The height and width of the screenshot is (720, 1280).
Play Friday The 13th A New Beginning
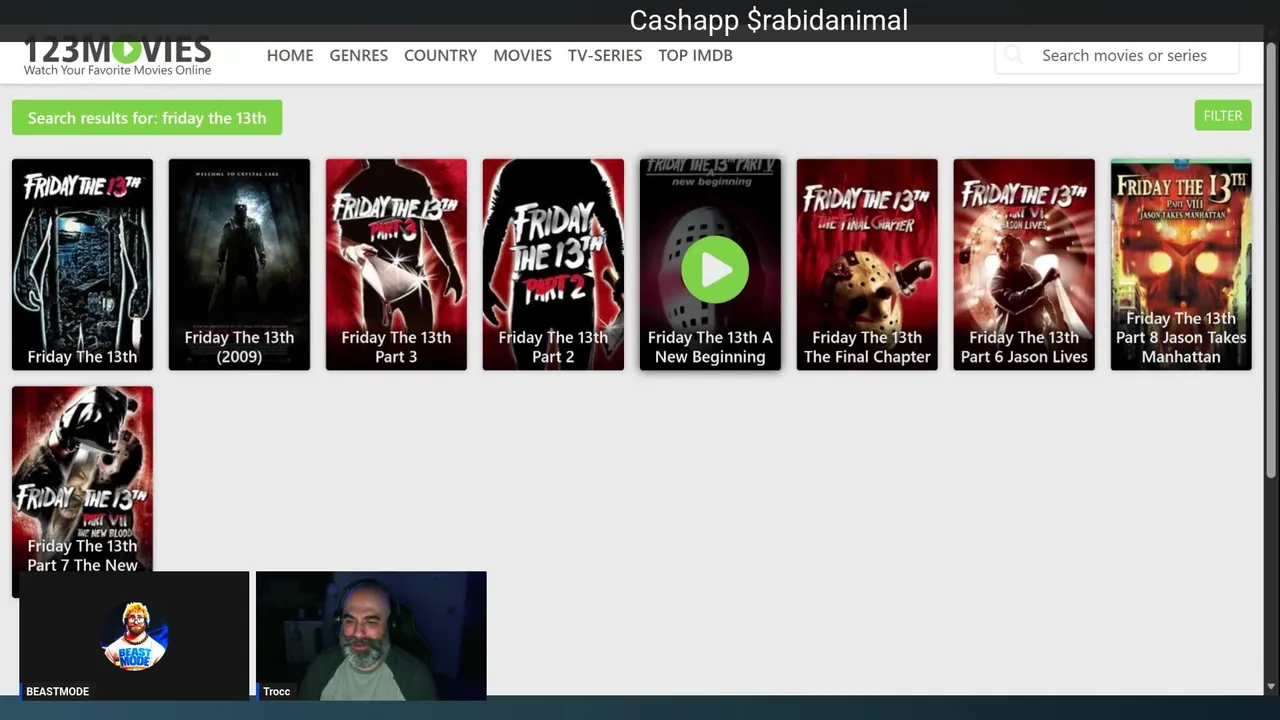click(714, 270)
